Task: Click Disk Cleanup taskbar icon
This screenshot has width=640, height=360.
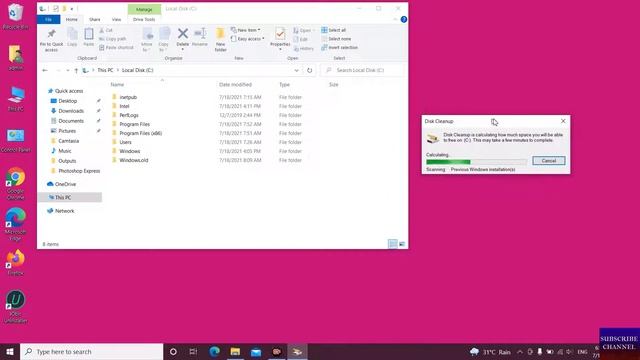Action: (297, 351)
